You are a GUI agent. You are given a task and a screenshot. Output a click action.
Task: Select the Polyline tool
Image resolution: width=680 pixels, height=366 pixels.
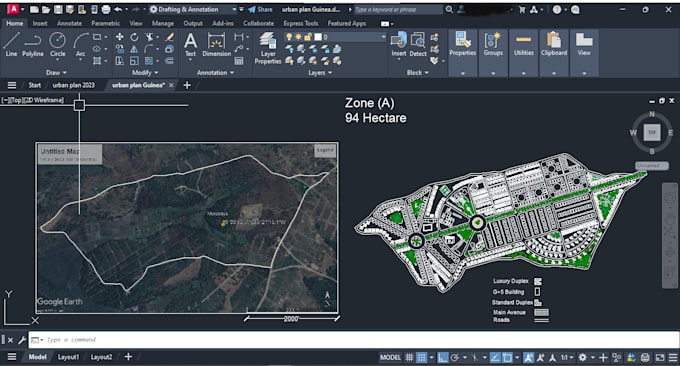(33, 44)
